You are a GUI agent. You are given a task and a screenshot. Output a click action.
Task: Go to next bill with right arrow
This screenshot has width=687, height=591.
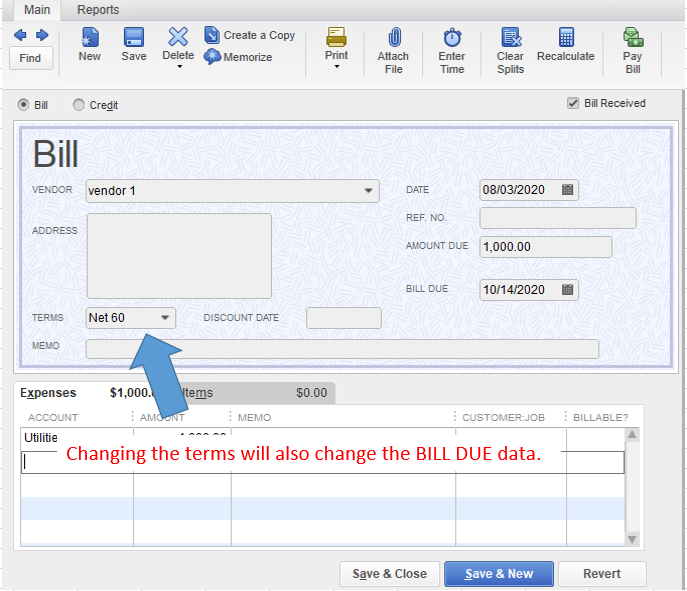pyautogui.click(x=42, y=35)
